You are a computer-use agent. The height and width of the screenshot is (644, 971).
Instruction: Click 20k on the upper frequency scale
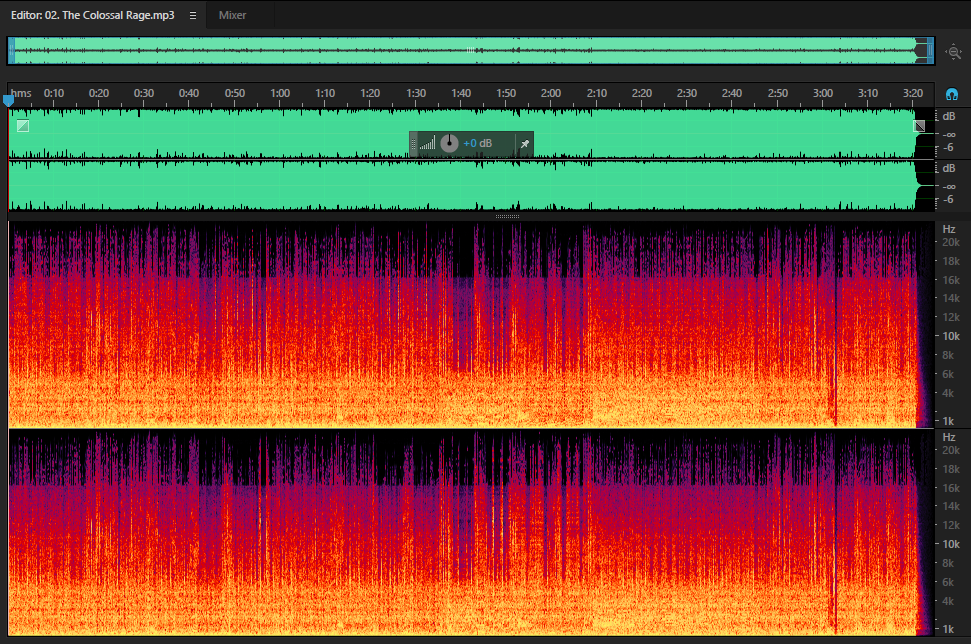[951, 242]
